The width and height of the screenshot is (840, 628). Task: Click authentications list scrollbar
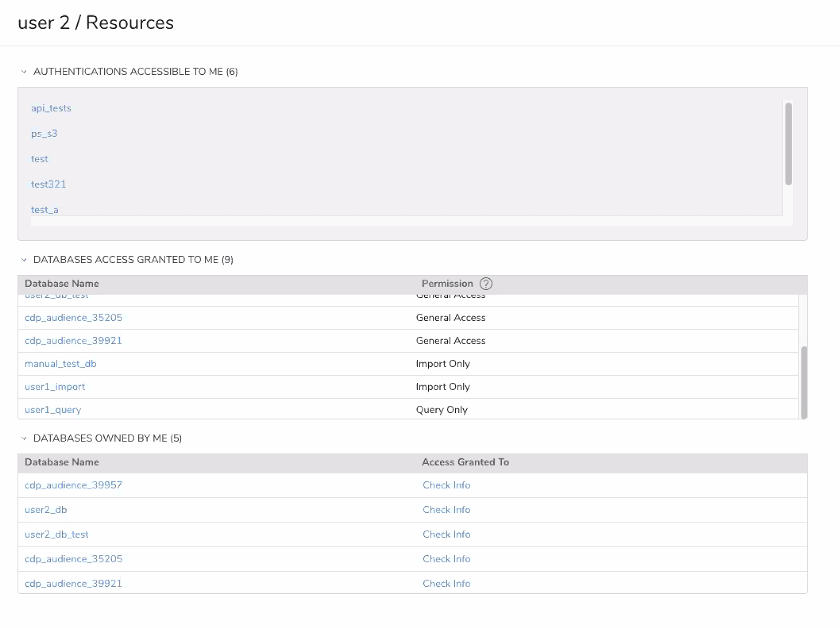point(789,143)
